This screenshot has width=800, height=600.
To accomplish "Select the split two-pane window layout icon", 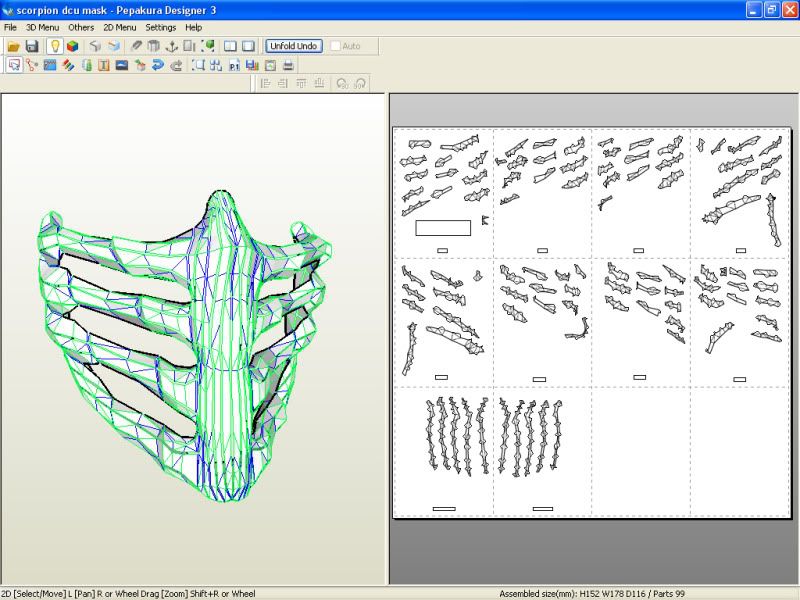I will pos(230,46).
